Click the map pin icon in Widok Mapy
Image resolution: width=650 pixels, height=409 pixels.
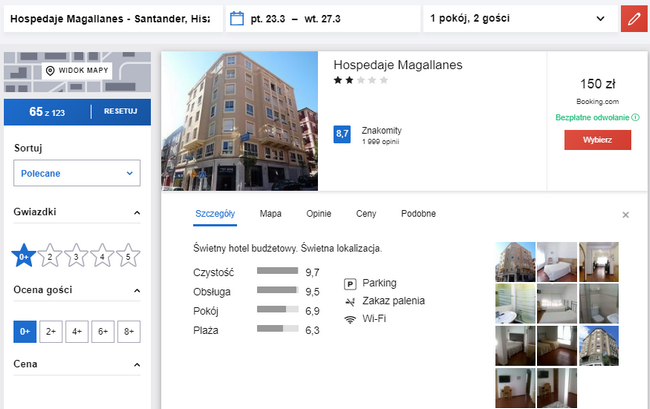tap(50, 70)
